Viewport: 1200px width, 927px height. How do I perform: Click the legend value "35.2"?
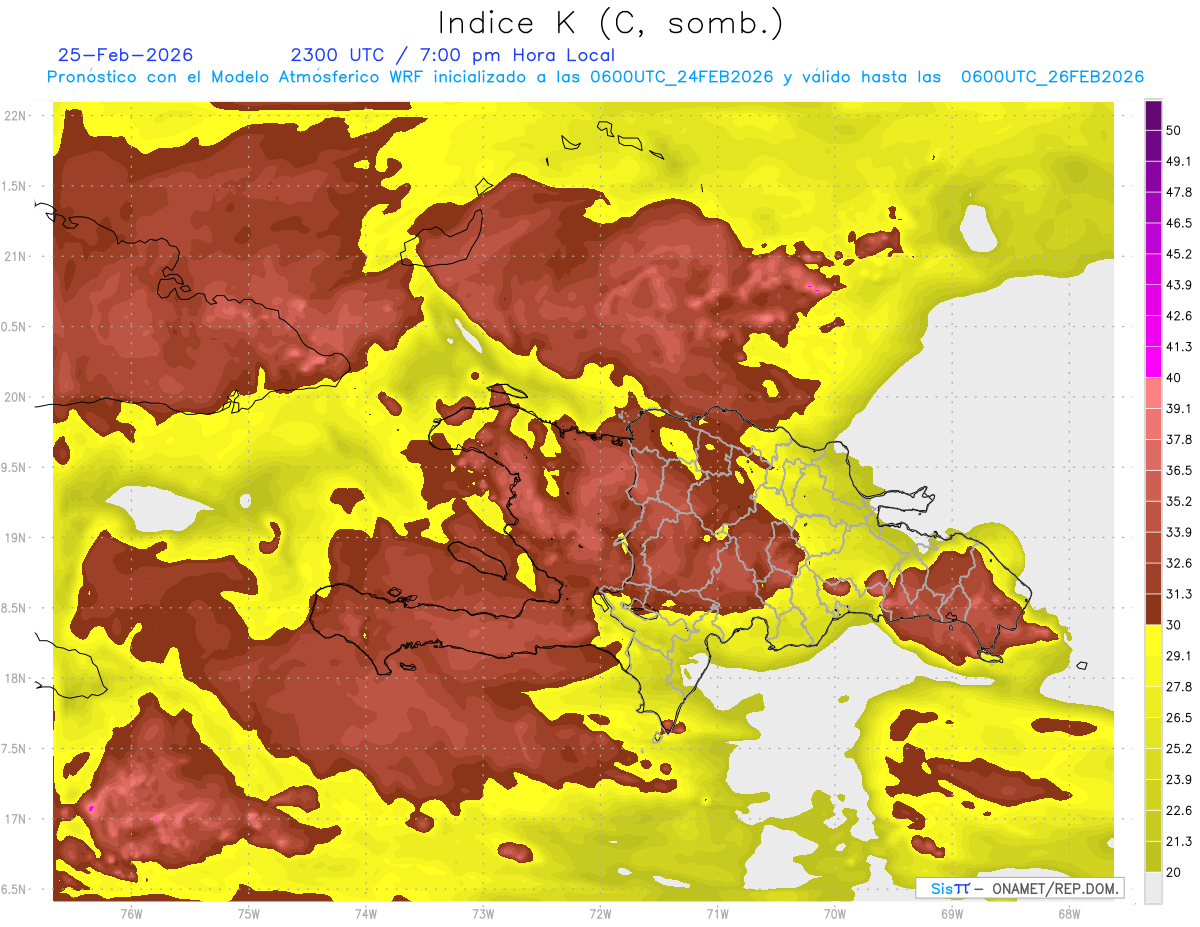pos(1179,501)
